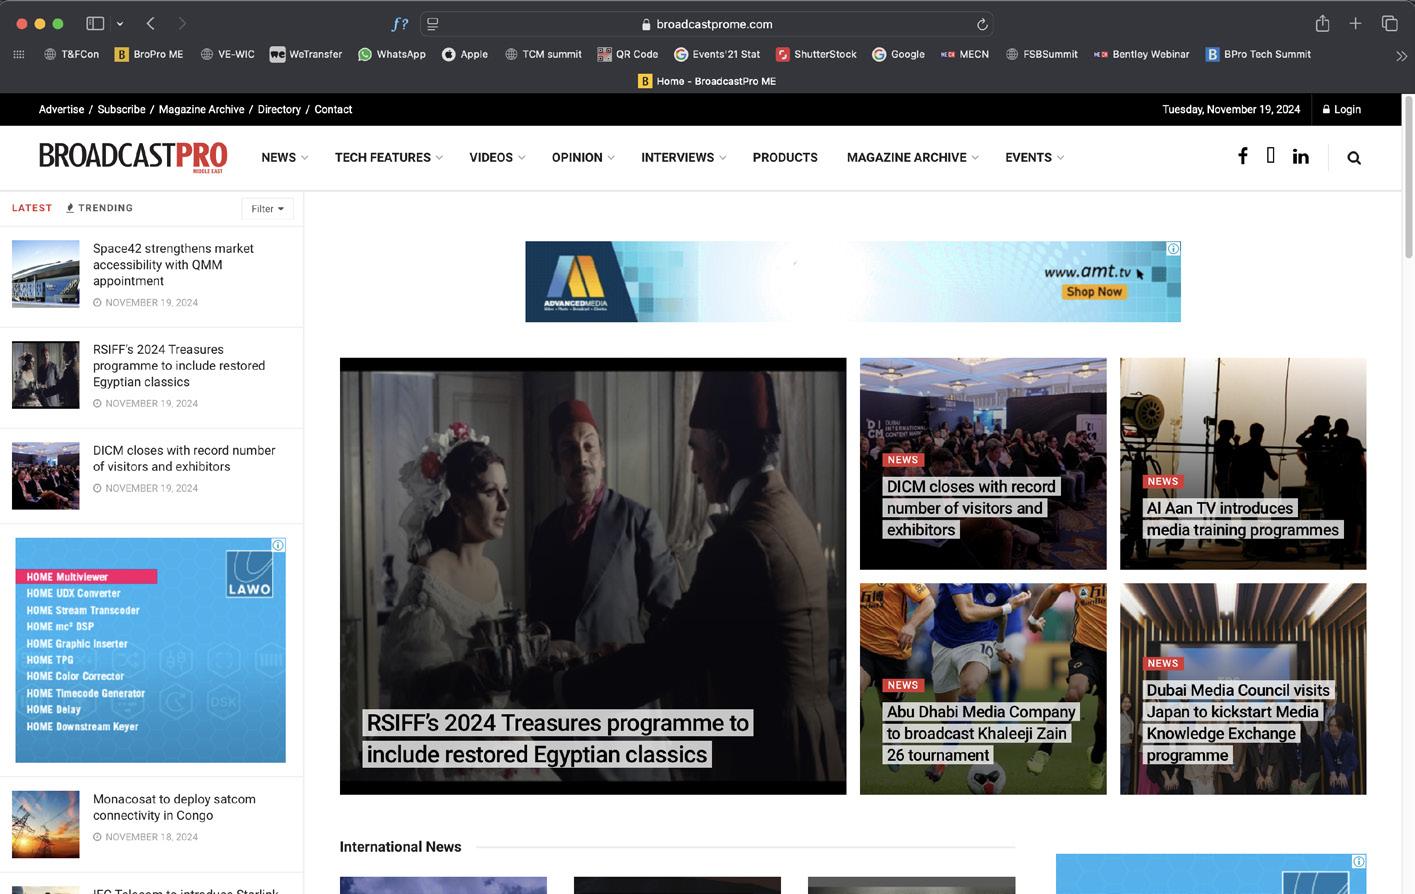
Task: Go back with the browser back arrow
Action: 150,23
